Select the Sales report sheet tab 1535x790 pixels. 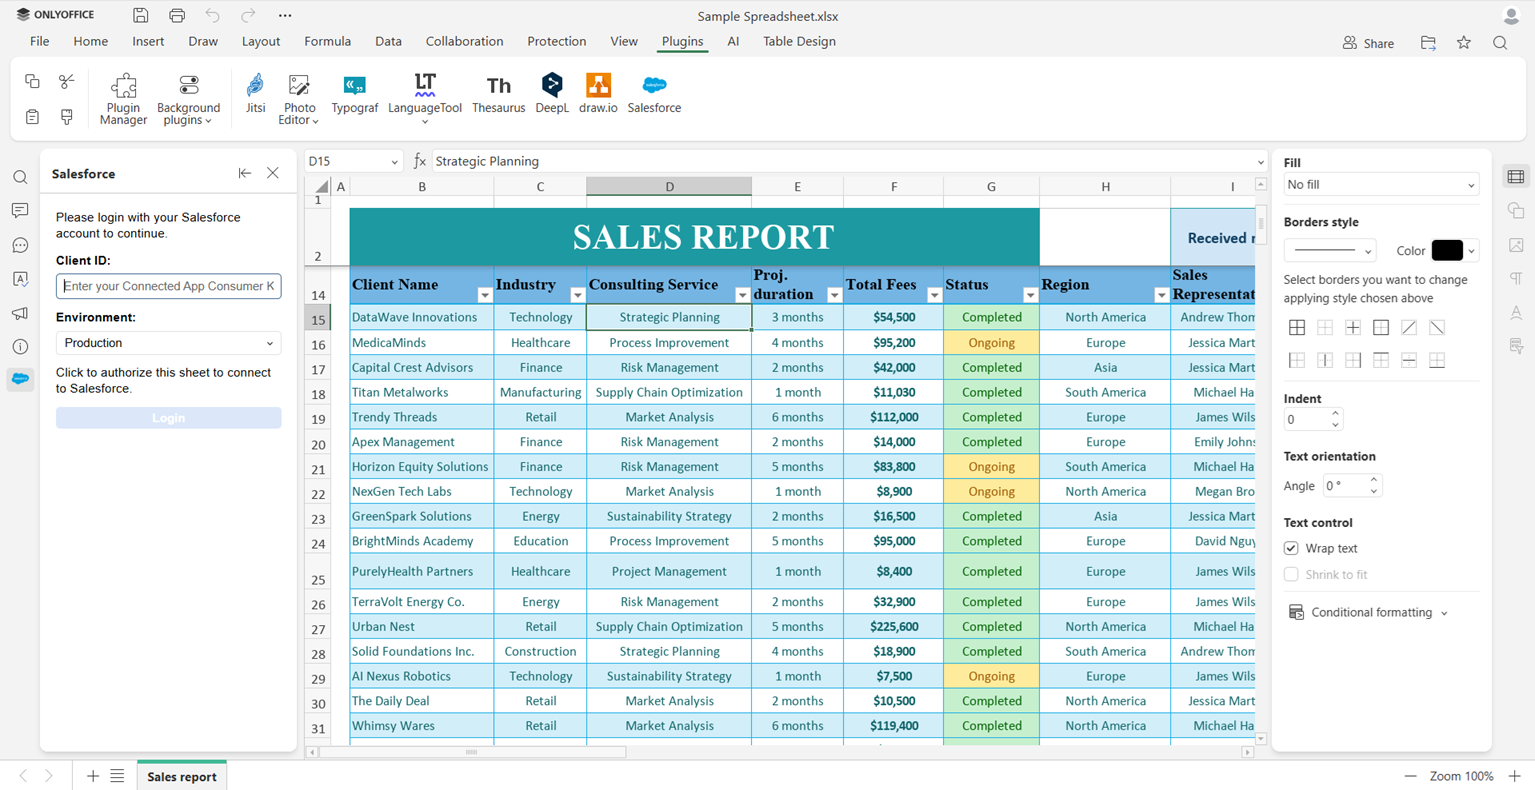(x=182, y=776)
